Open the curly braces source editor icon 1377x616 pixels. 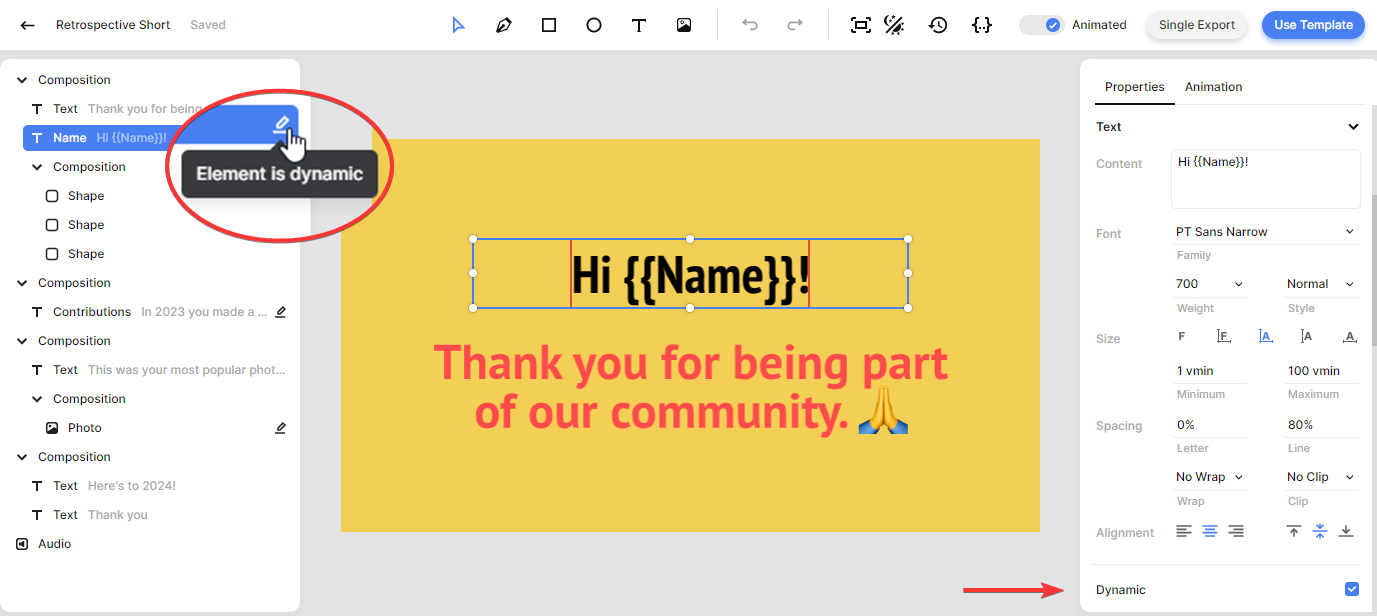tap(982, 25)
